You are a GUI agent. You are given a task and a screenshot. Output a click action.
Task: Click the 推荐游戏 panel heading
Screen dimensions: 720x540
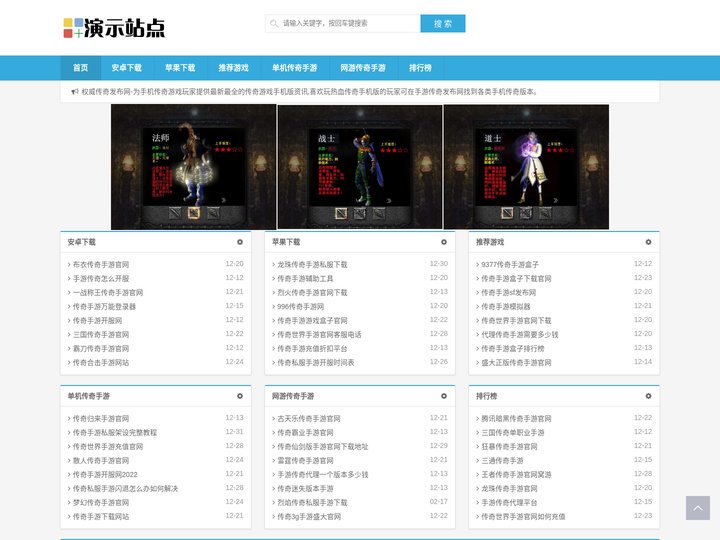[x=490, y=242]
